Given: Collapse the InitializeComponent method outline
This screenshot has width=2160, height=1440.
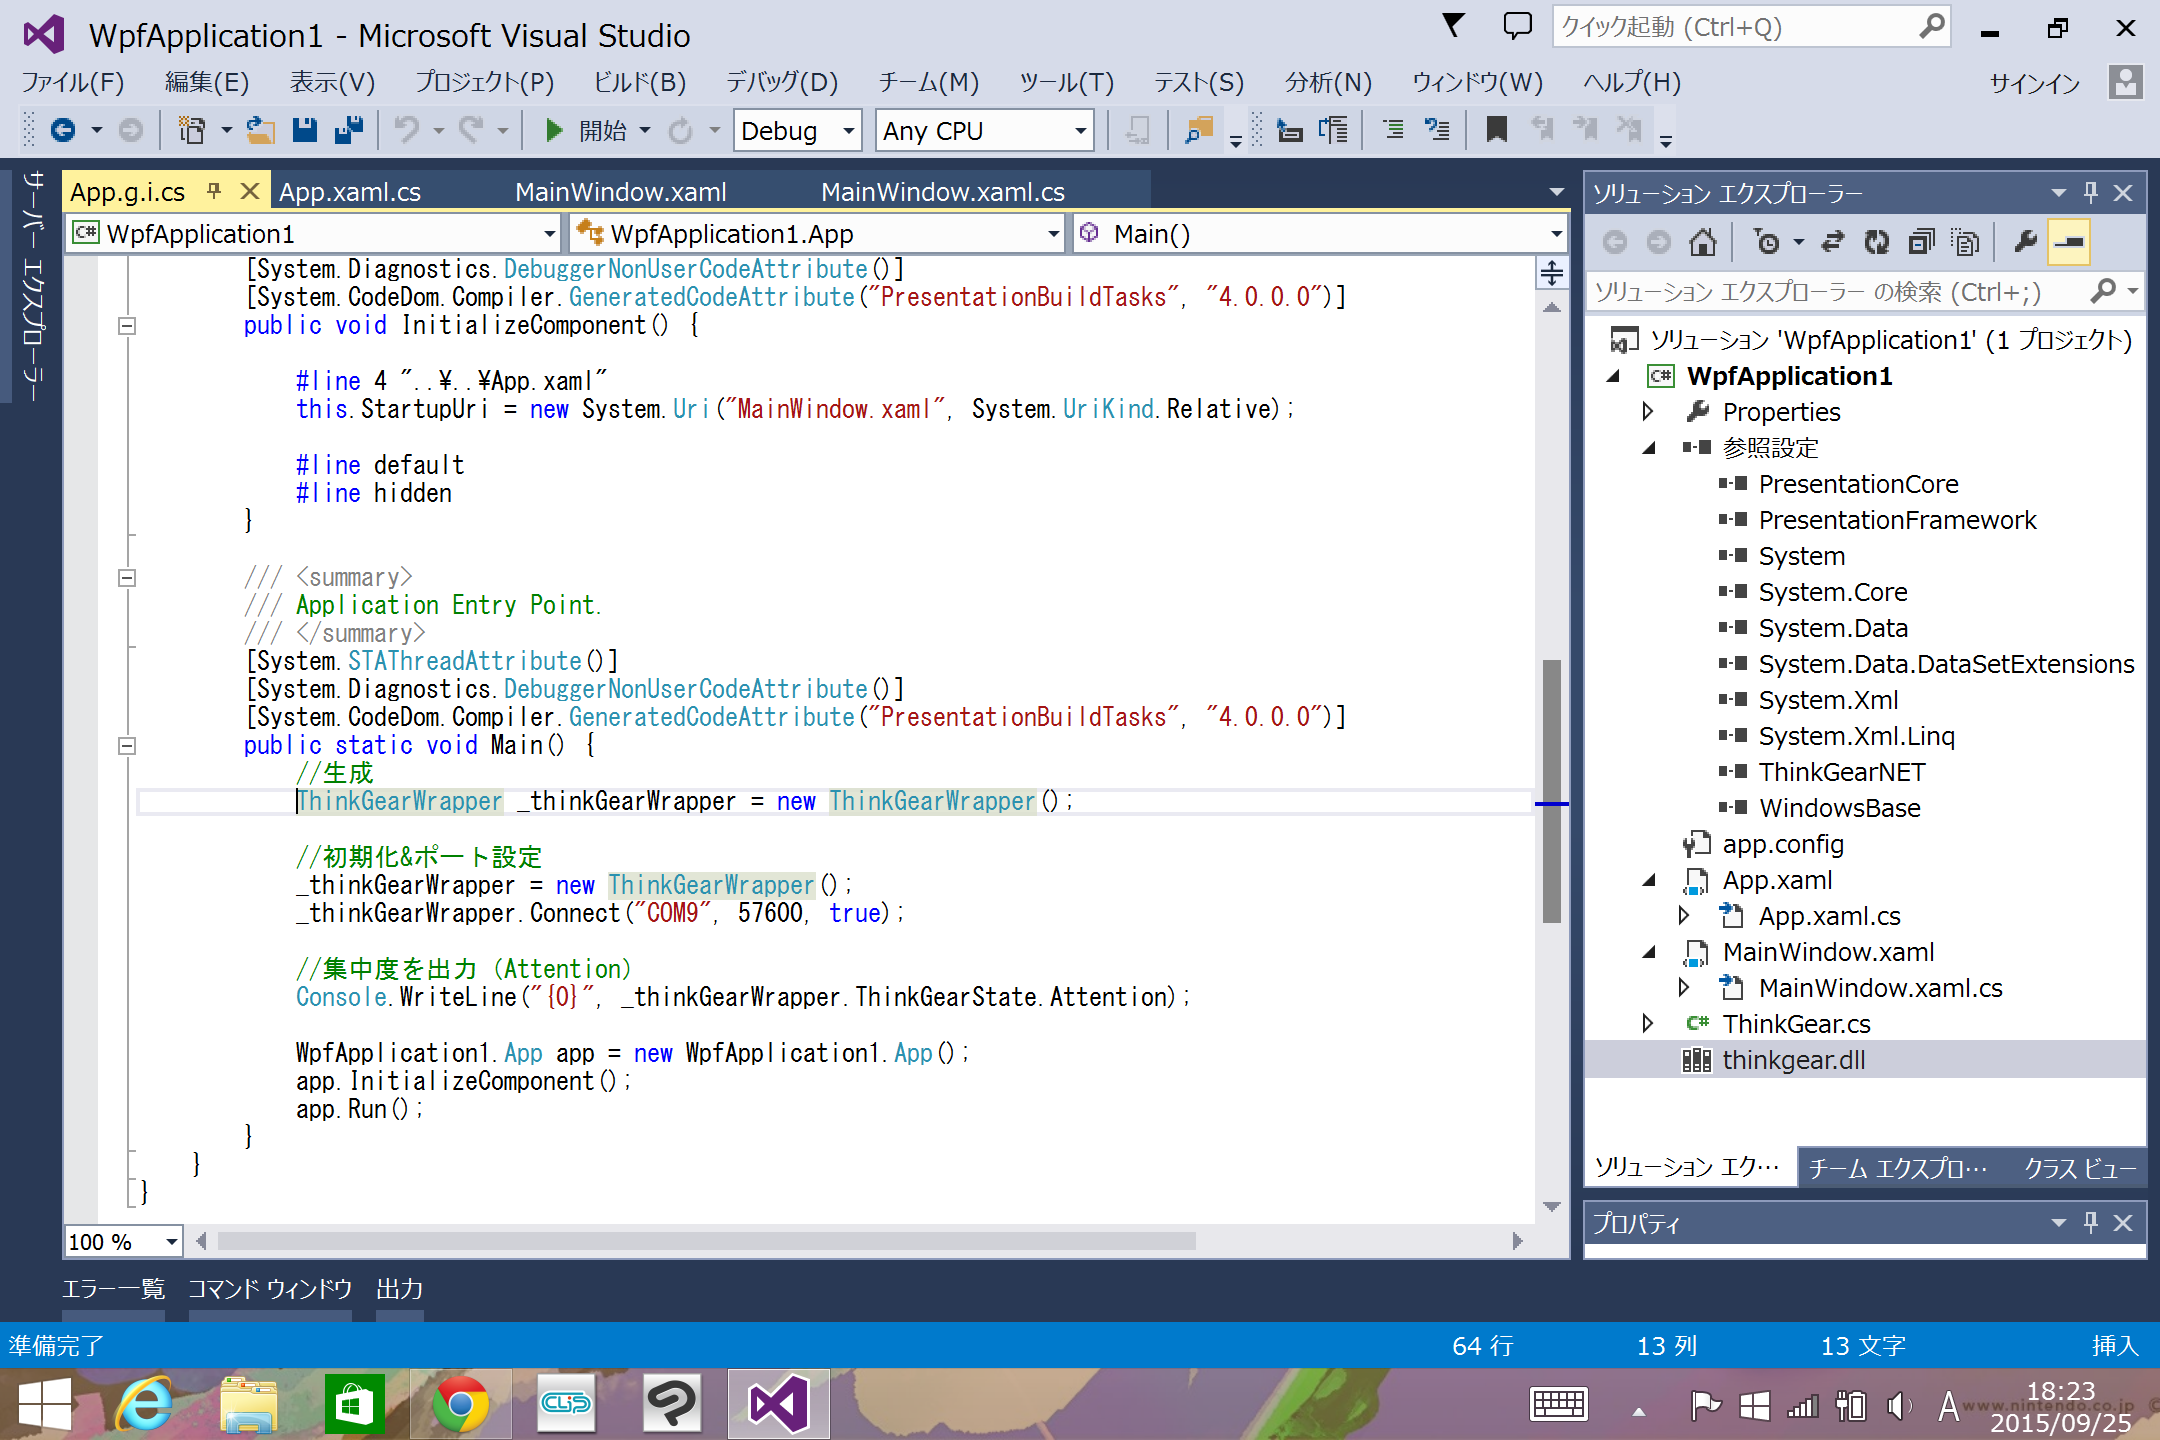Looking at the screenshot, I should 127,326.
